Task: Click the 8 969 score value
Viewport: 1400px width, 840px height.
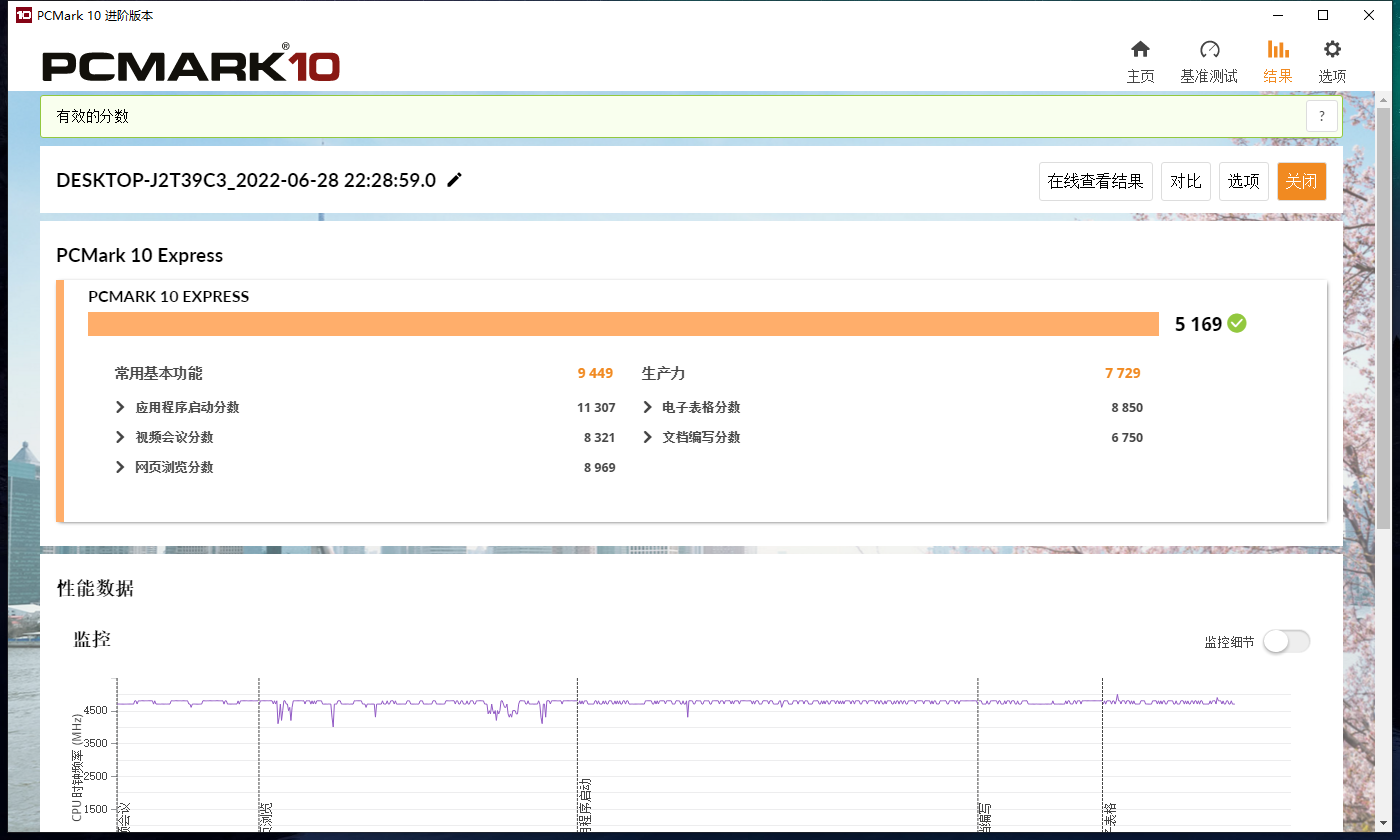Action: coord(600,468)
